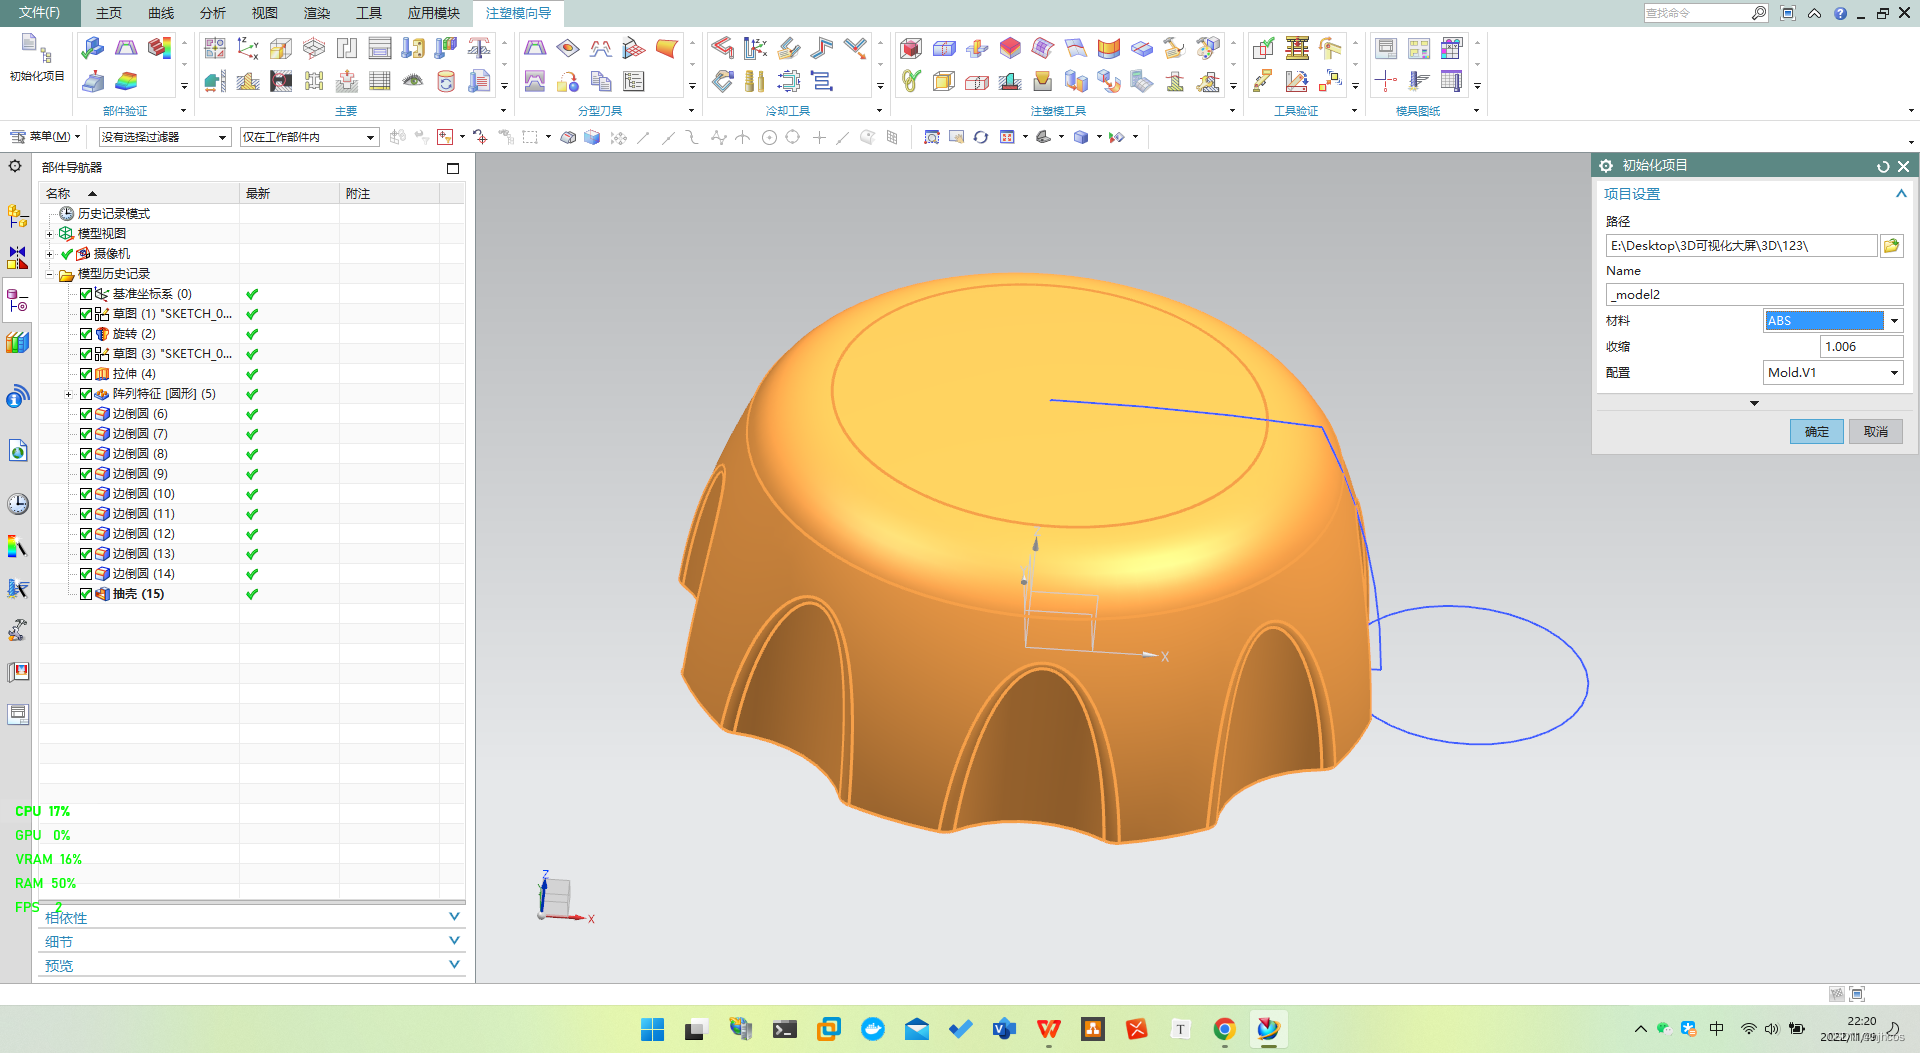
Task: Click the 收缩 value field 1.006
Action: pyautogui.click(x=1861, y=347)
